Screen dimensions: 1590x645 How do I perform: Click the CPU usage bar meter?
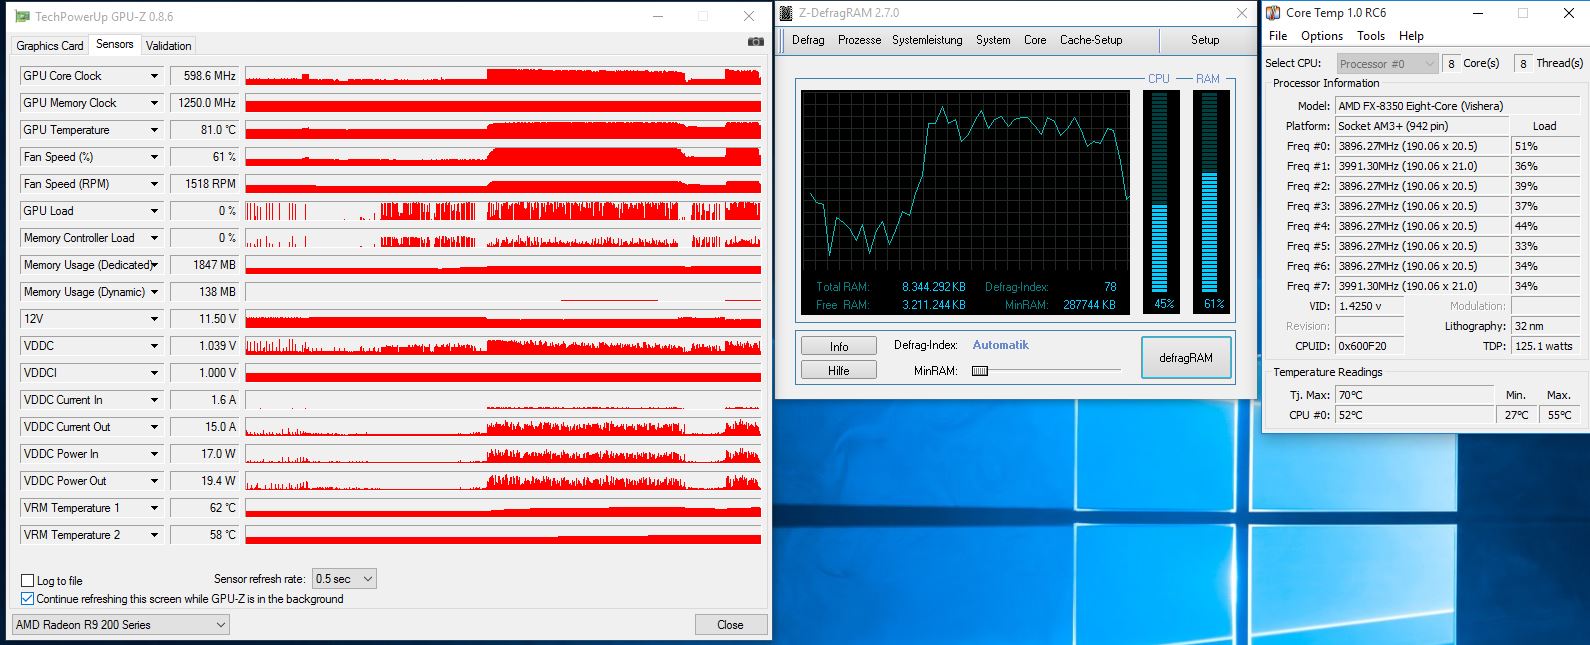[1160, 201]
